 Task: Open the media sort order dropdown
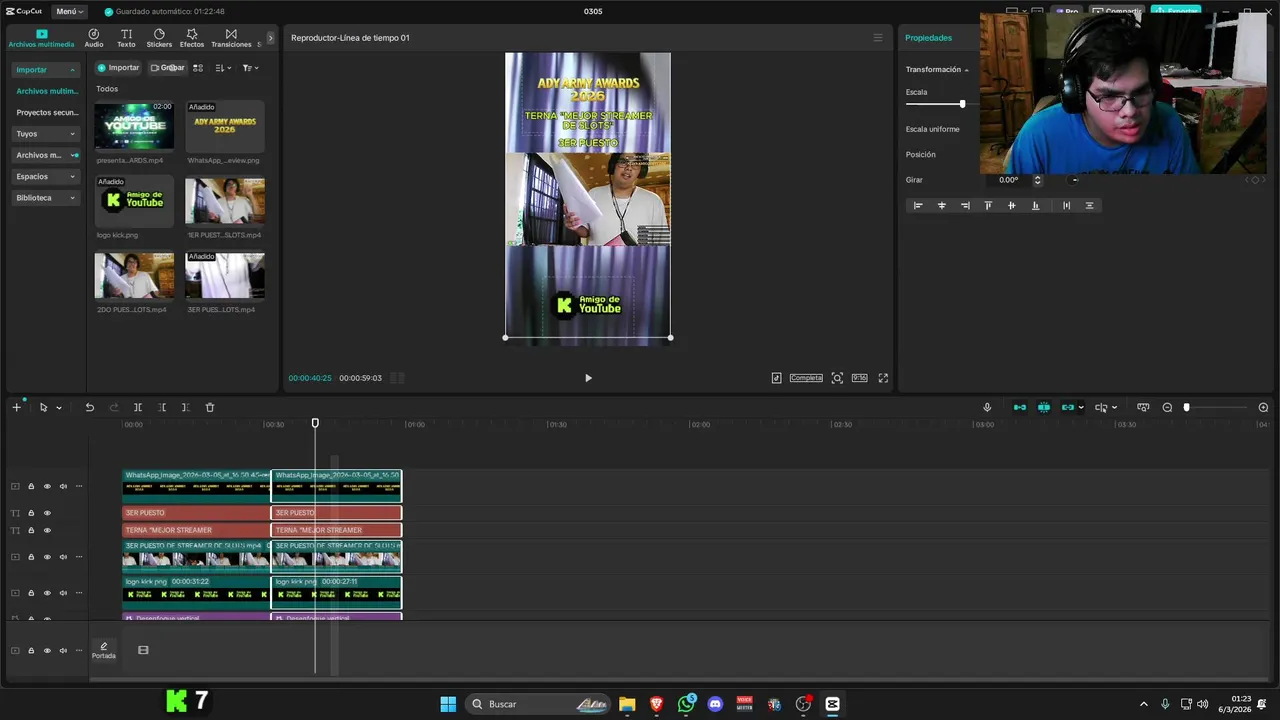tap(223, 68)
